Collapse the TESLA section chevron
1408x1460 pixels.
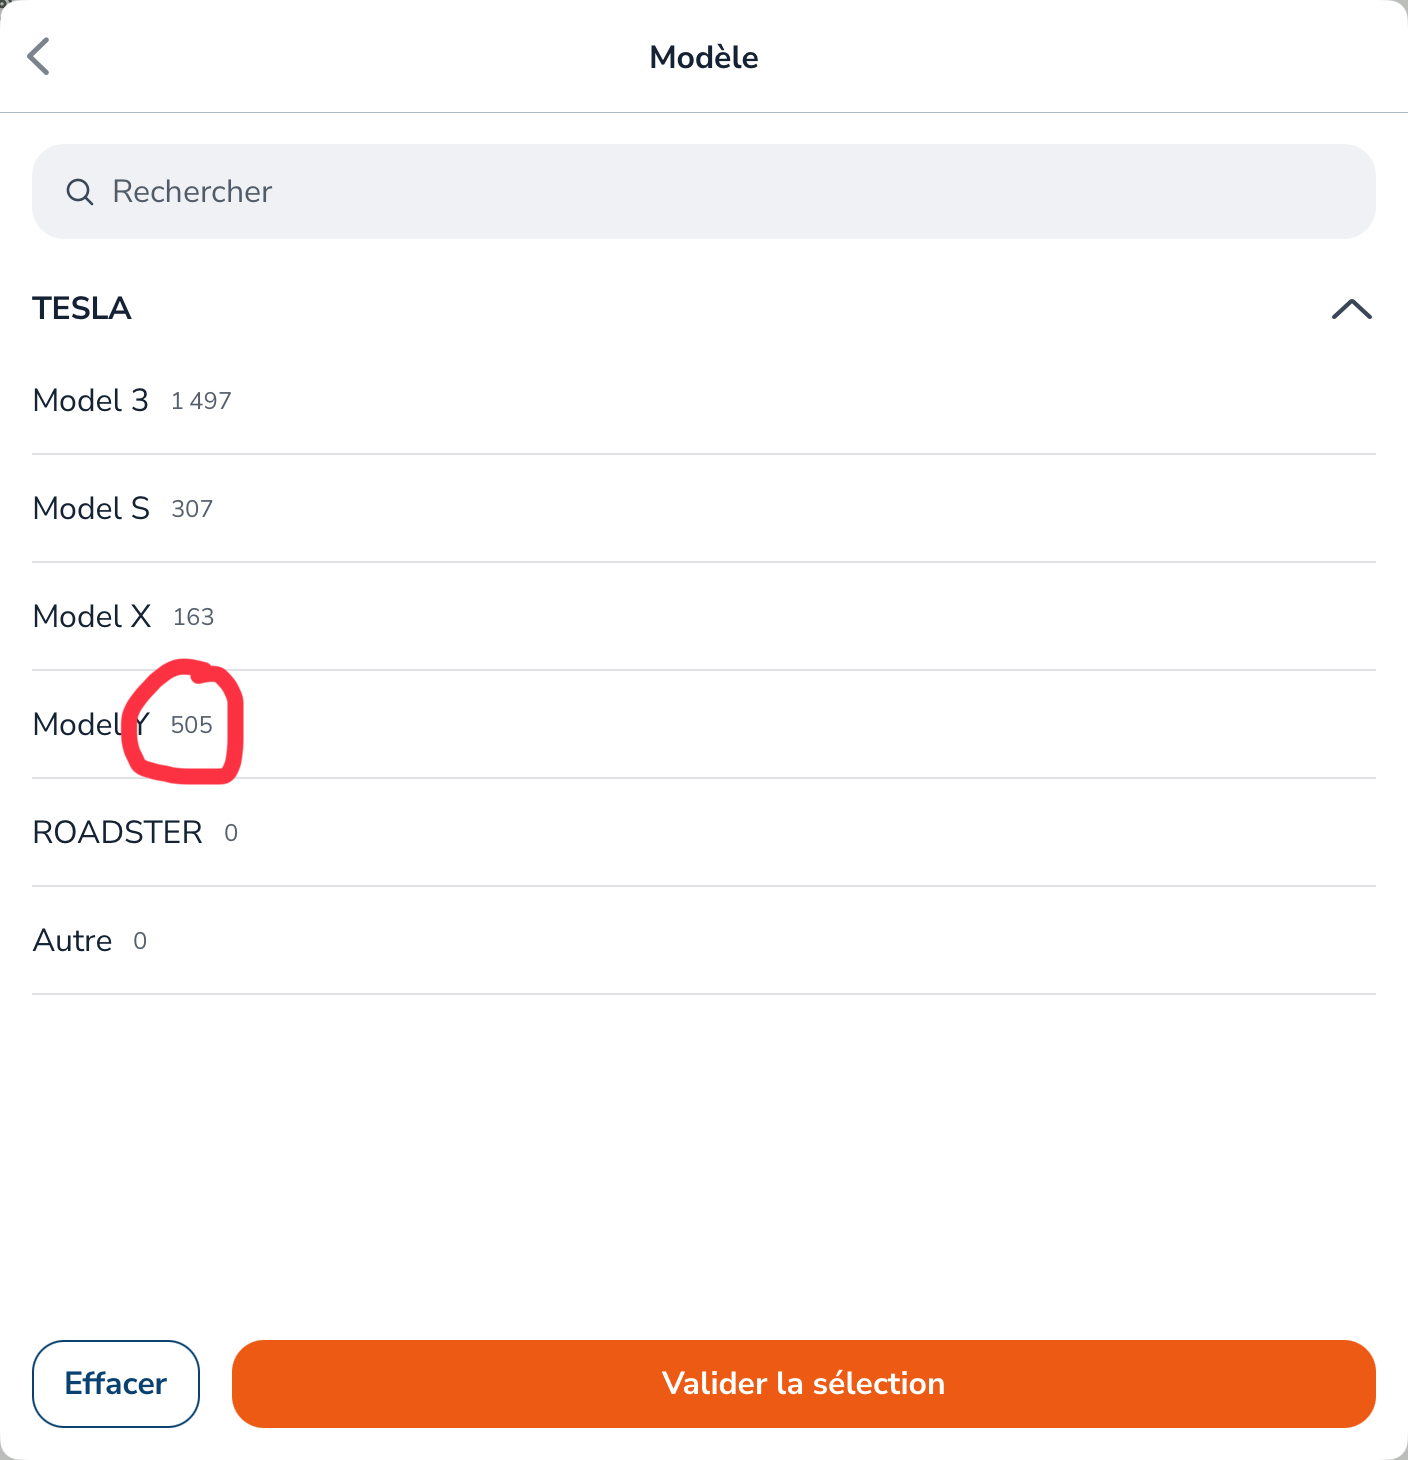point(1352,309)
